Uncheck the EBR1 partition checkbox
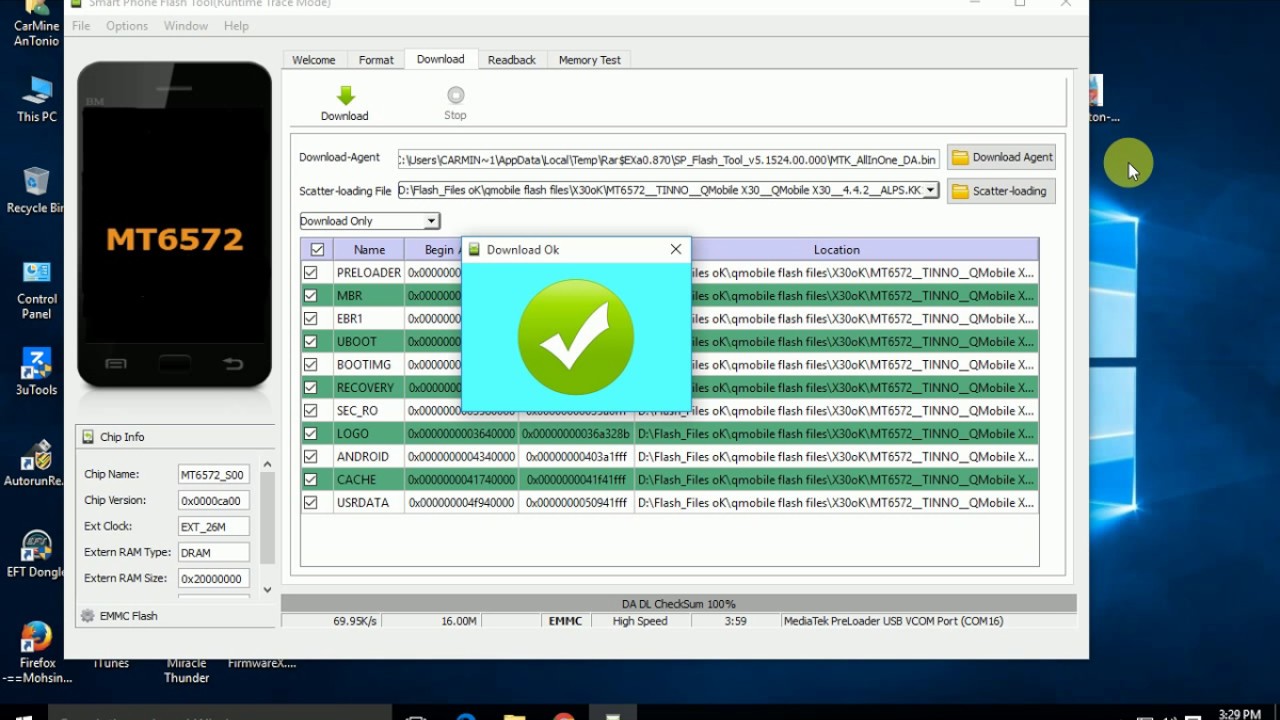The image size is (1280, 720). point(311,319)
